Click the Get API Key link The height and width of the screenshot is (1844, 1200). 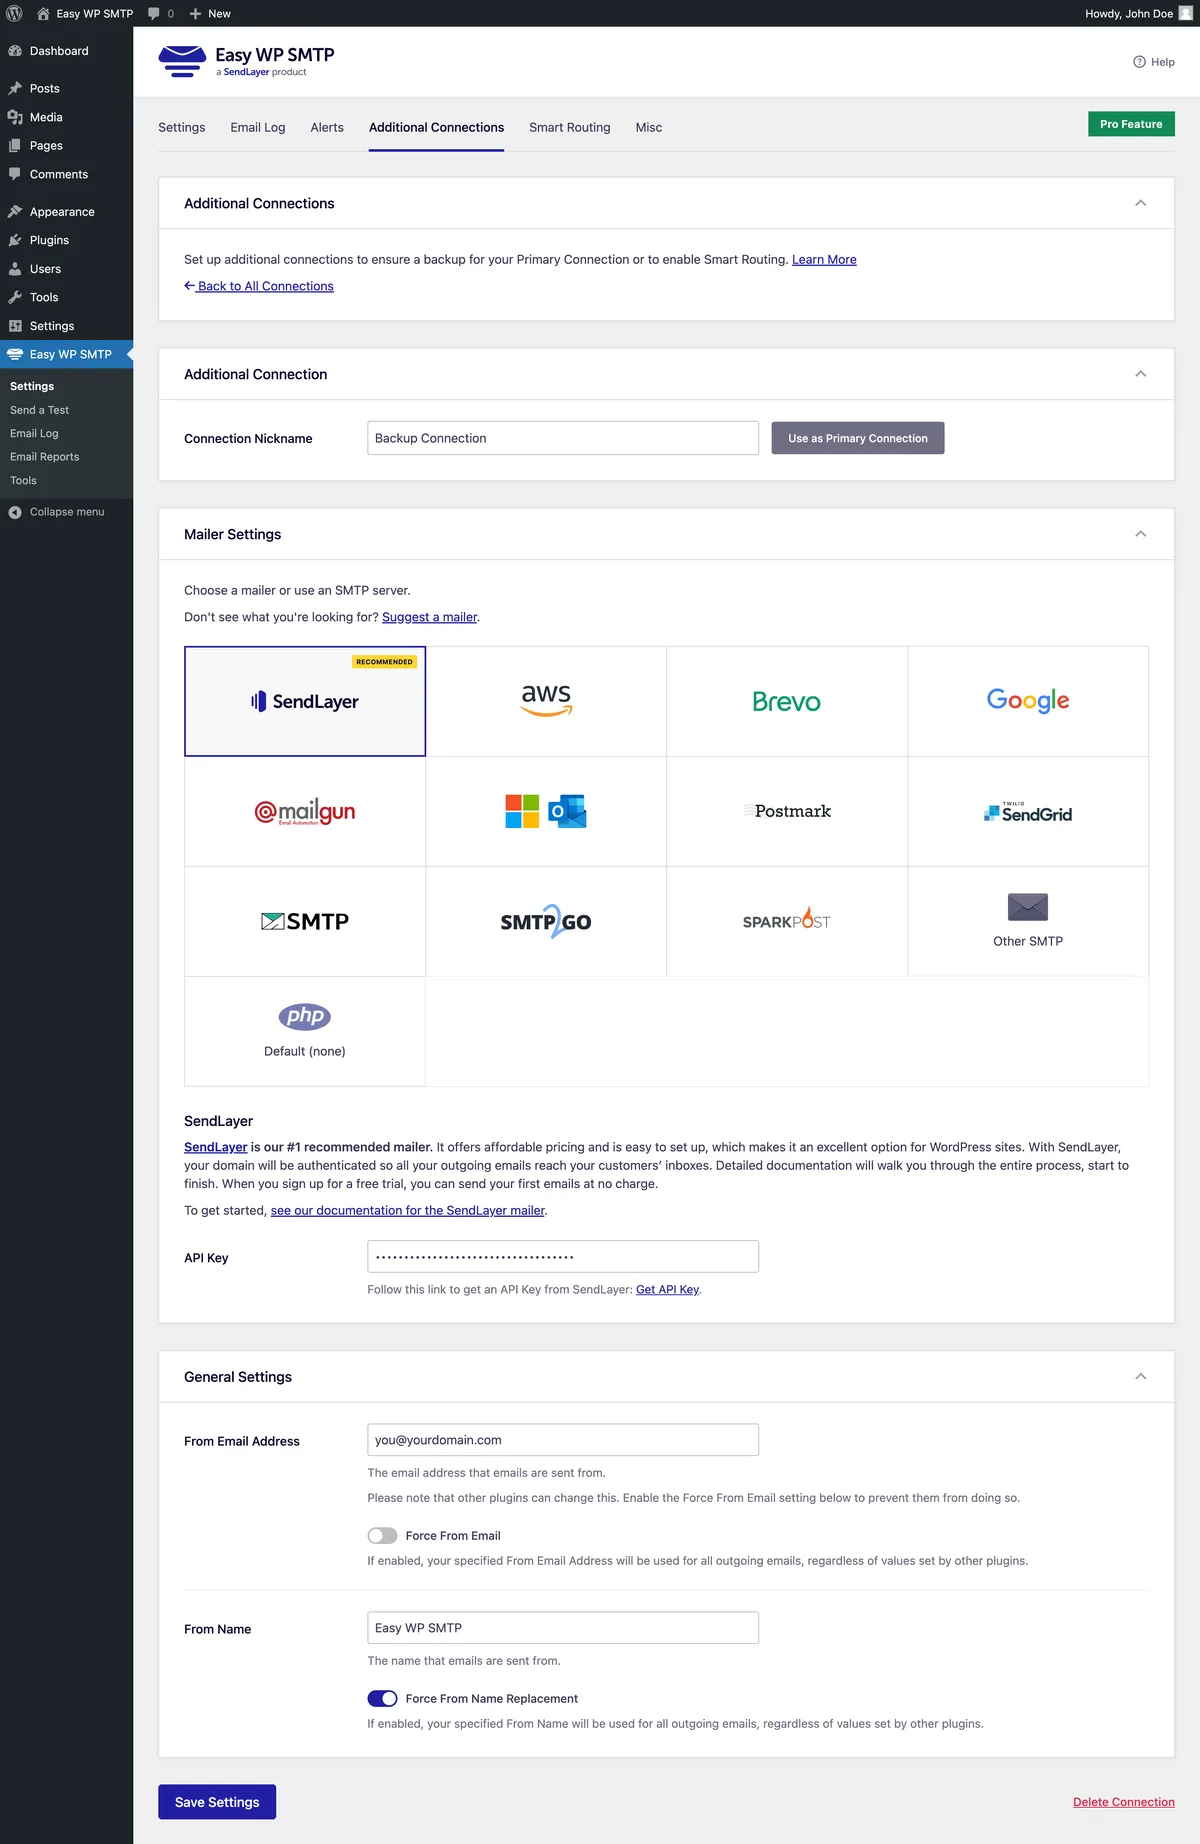pos(667,1290)
